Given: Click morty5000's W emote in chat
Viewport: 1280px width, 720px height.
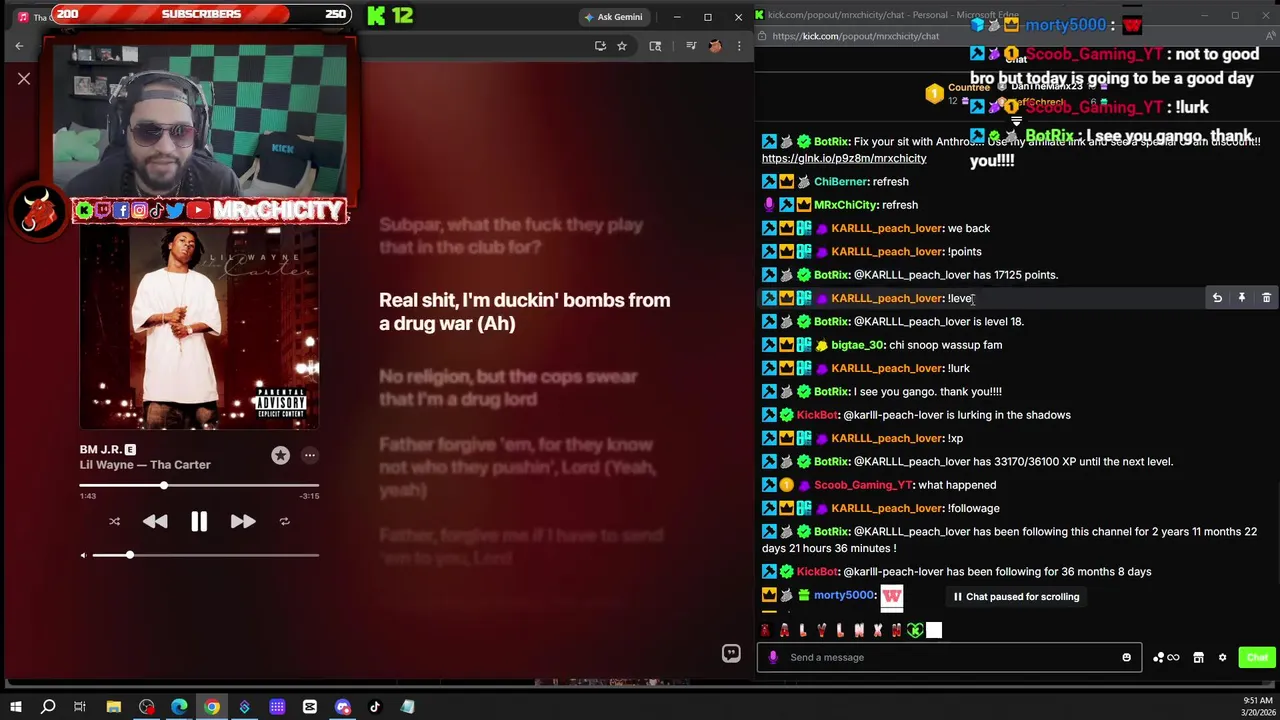Looking at the screenshot, I should click(891, 597).
